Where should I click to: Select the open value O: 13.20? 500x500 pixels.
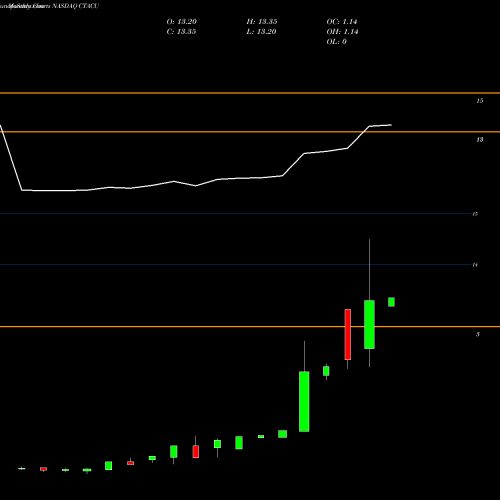click(182, 22)
